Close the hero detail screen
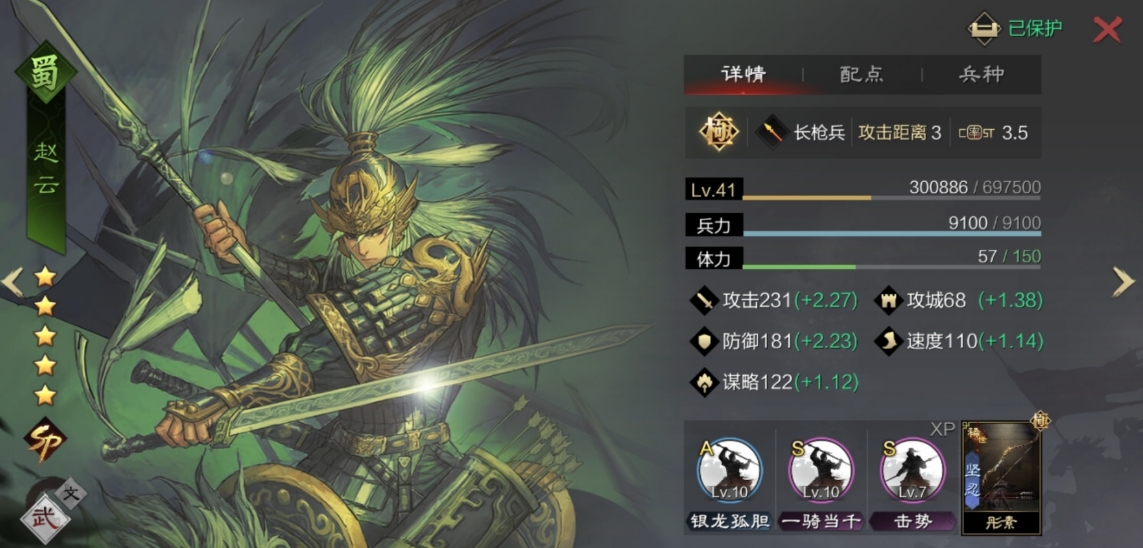 click(x=1107, y=29)
